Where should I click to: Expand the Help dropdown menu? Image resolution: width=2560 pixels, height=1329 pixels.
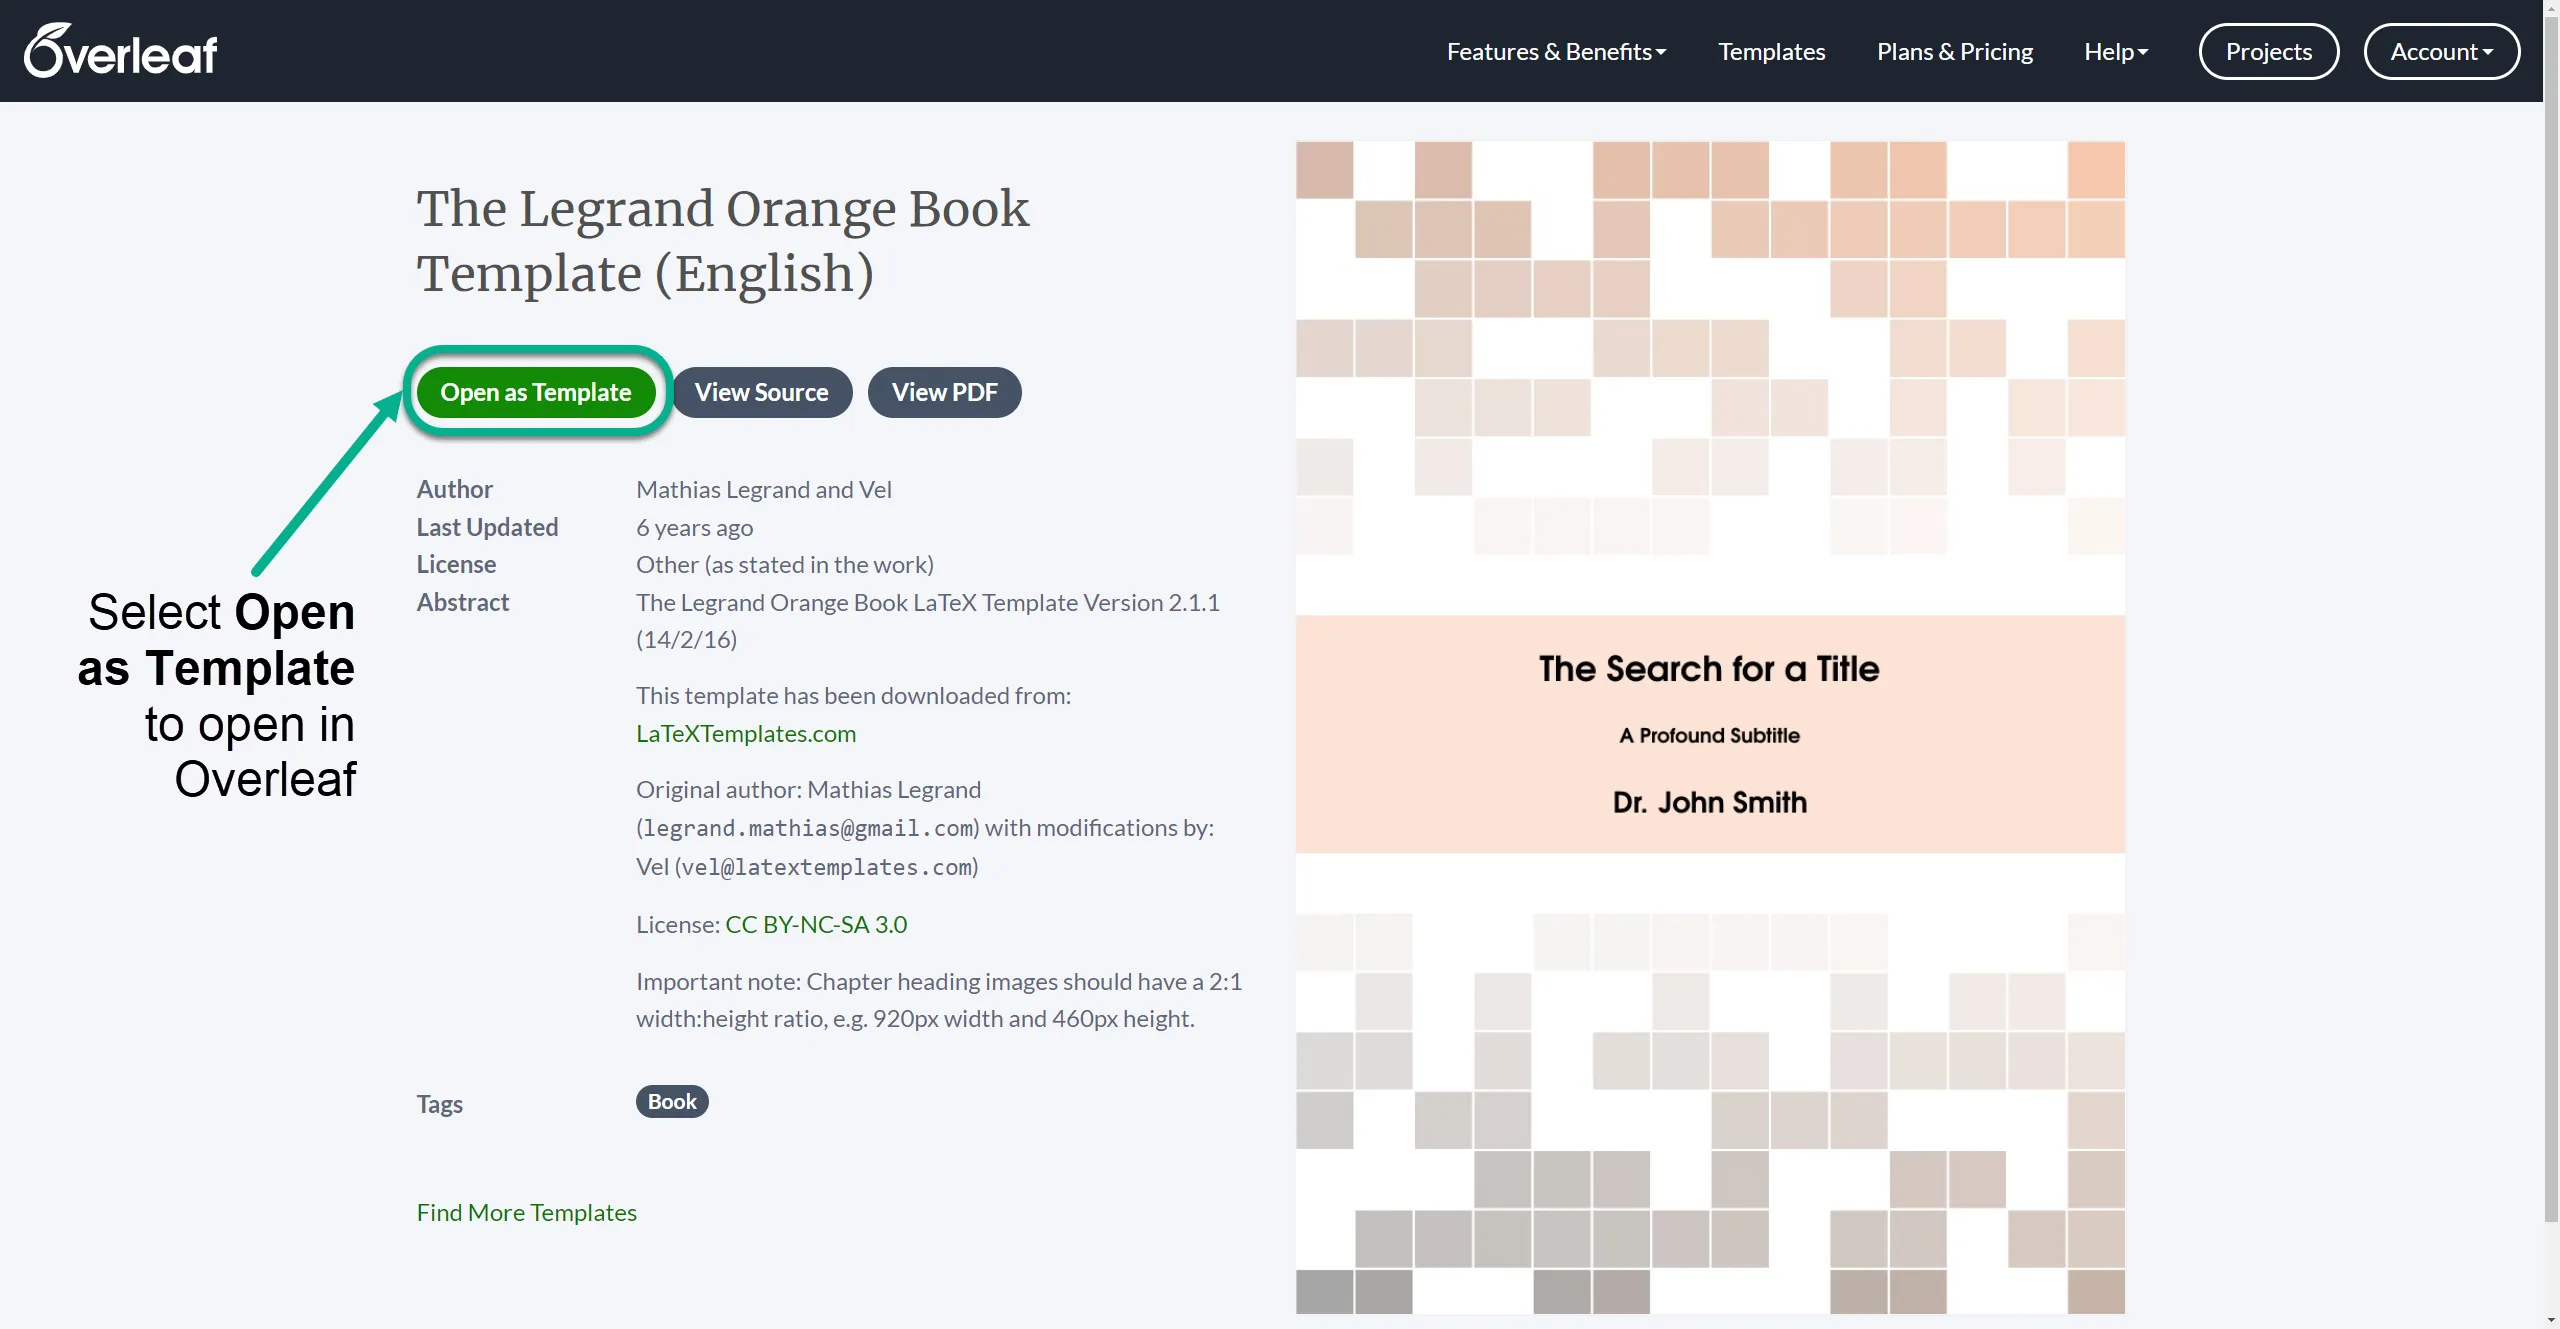tap(2116, 51)
